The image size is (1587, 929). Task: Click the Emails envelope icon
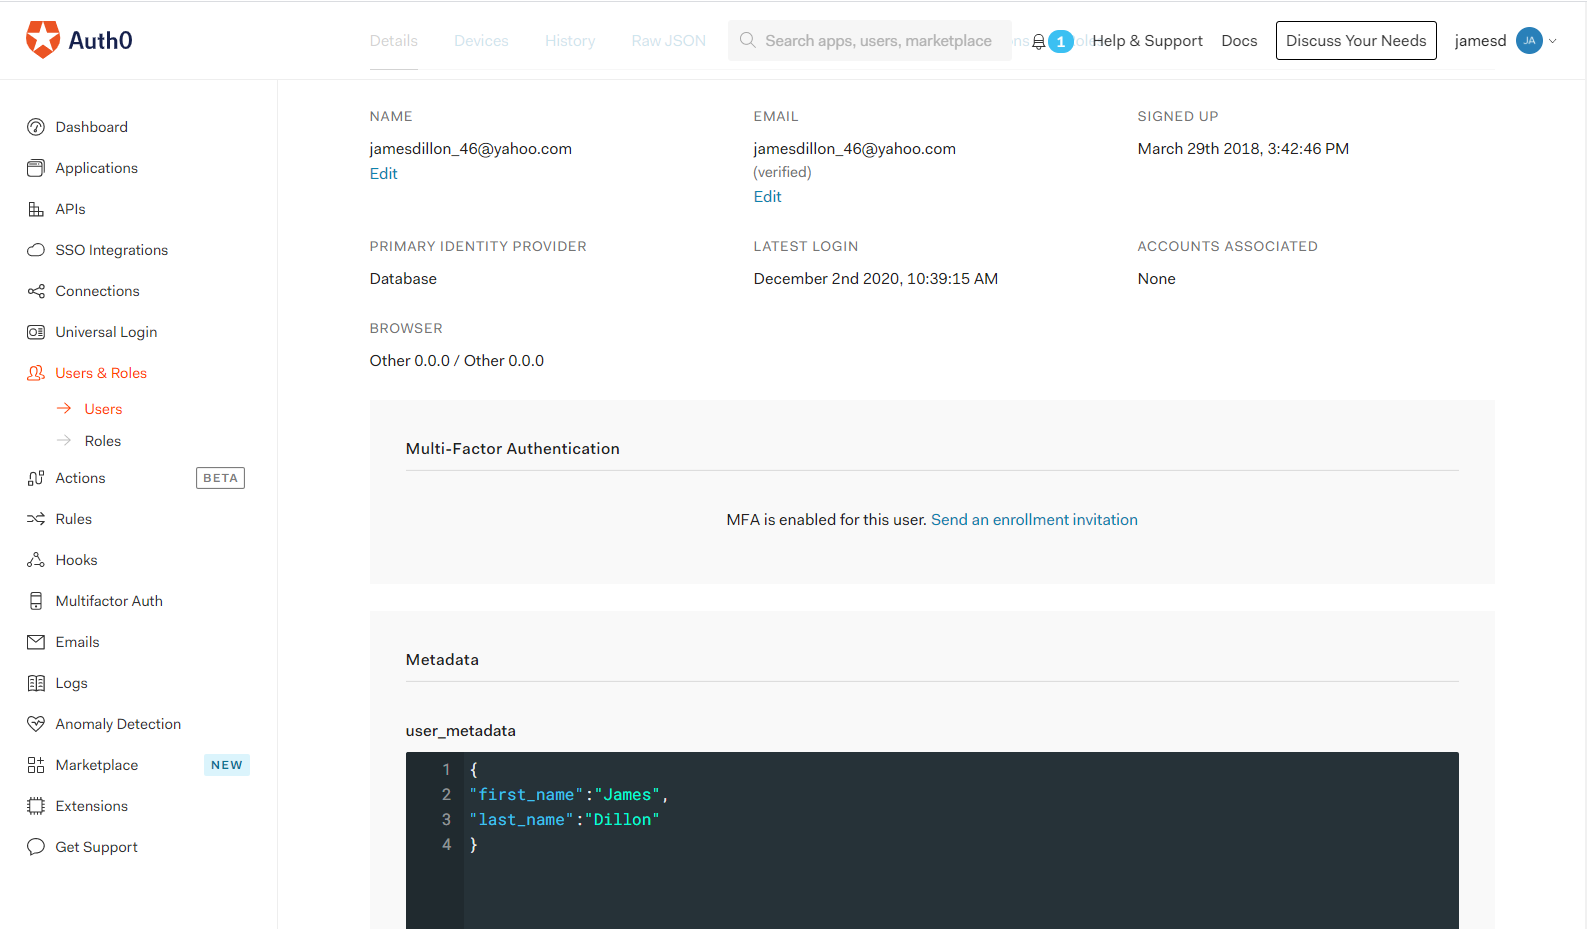(x=36, y=642)
